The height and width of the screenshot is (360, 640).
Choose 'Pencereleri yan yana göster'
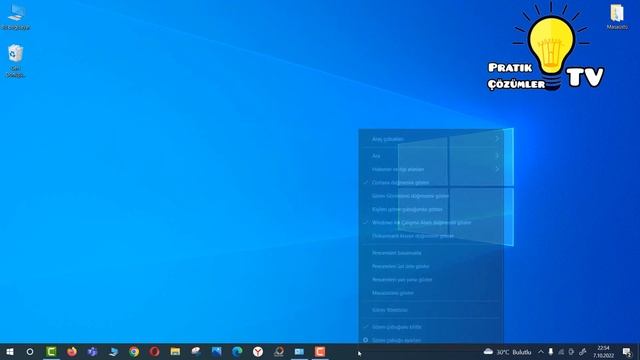[431, 280]
